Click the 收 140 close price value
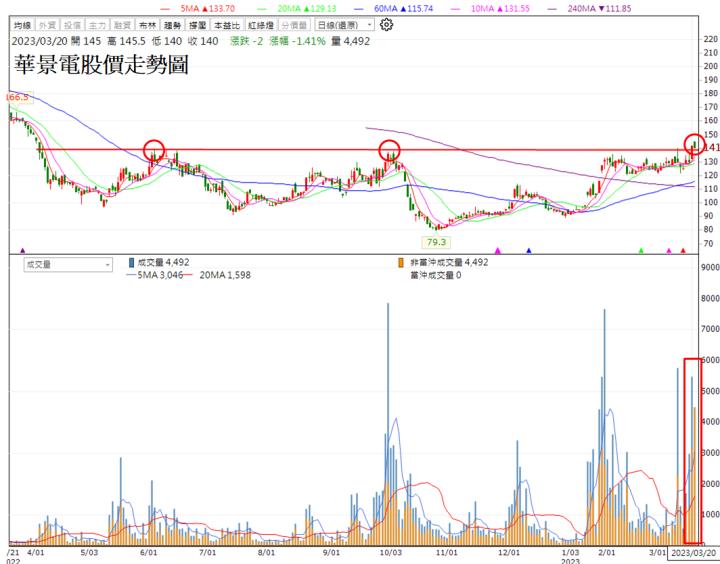Viewport: 720px width, 564px height. (x=203, y=41)
